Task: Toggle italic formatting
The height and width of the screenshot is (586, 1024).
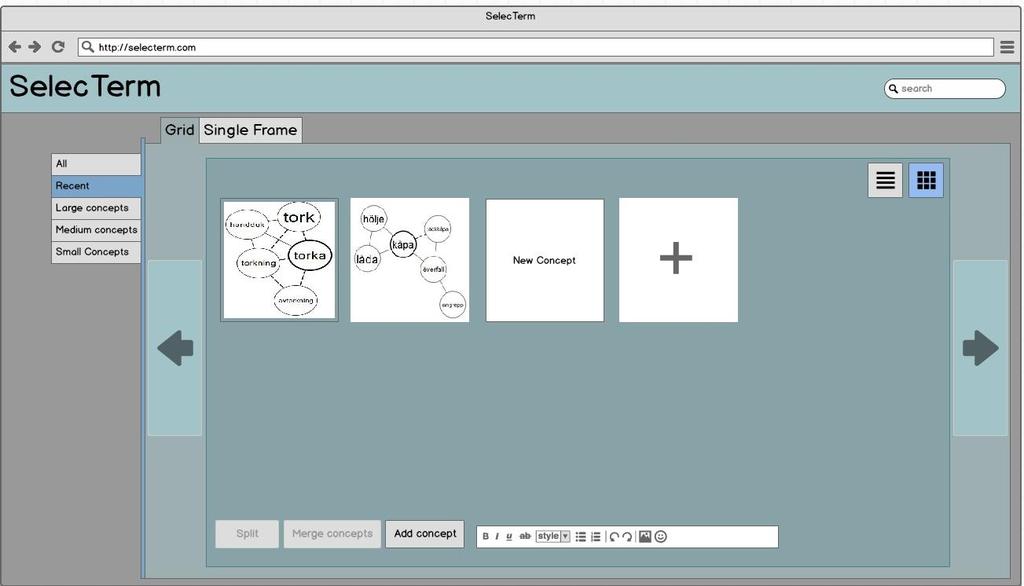Action: [x=497, y=536]
